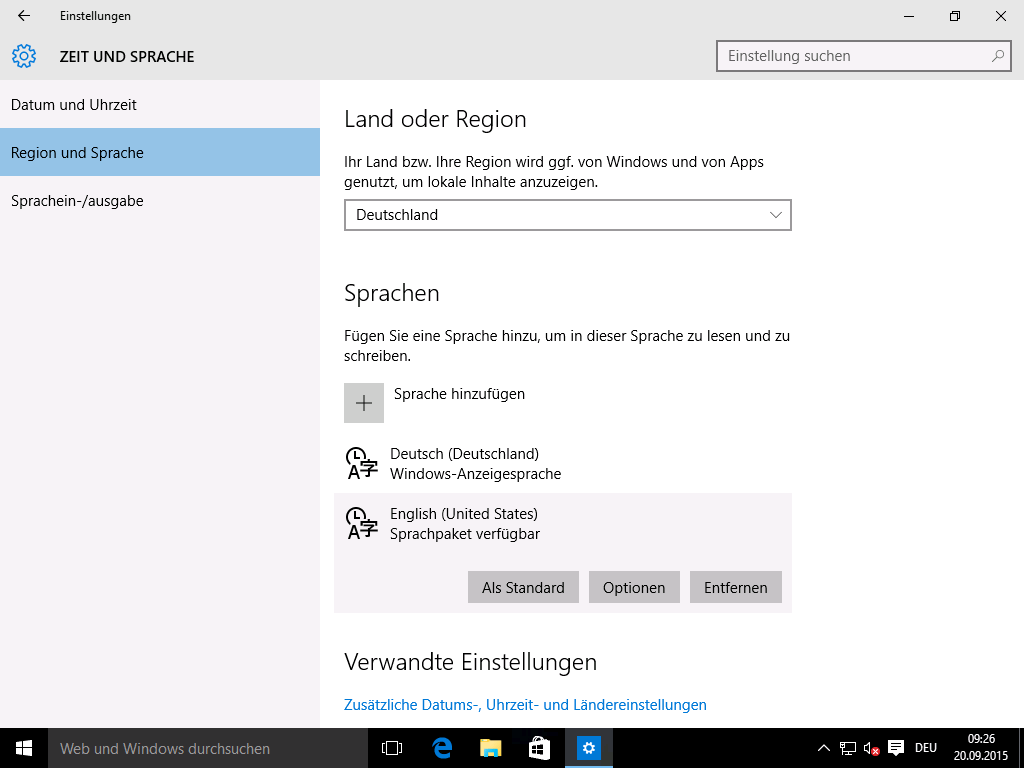Open Task View in the taskbar

392,748
